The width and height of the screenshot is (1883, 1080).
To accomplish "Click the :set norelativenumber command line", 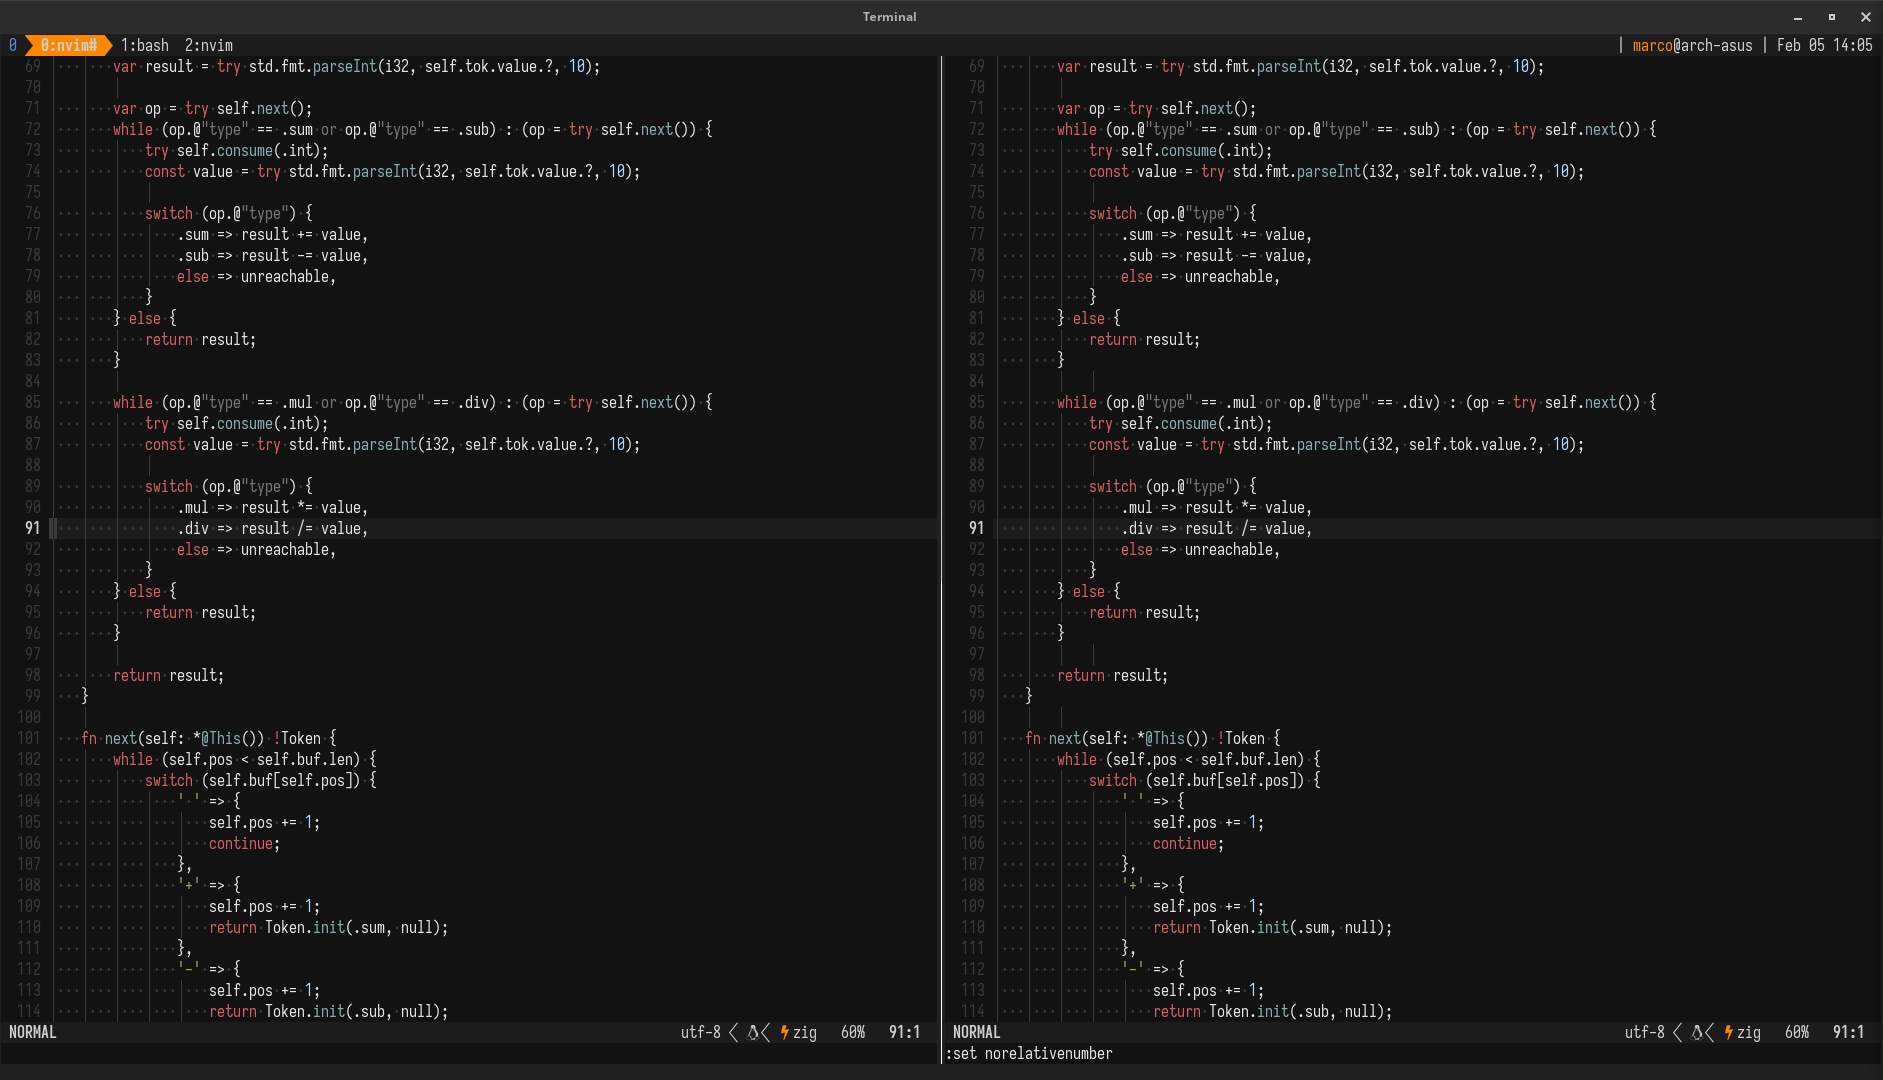I will 1030,1053.
